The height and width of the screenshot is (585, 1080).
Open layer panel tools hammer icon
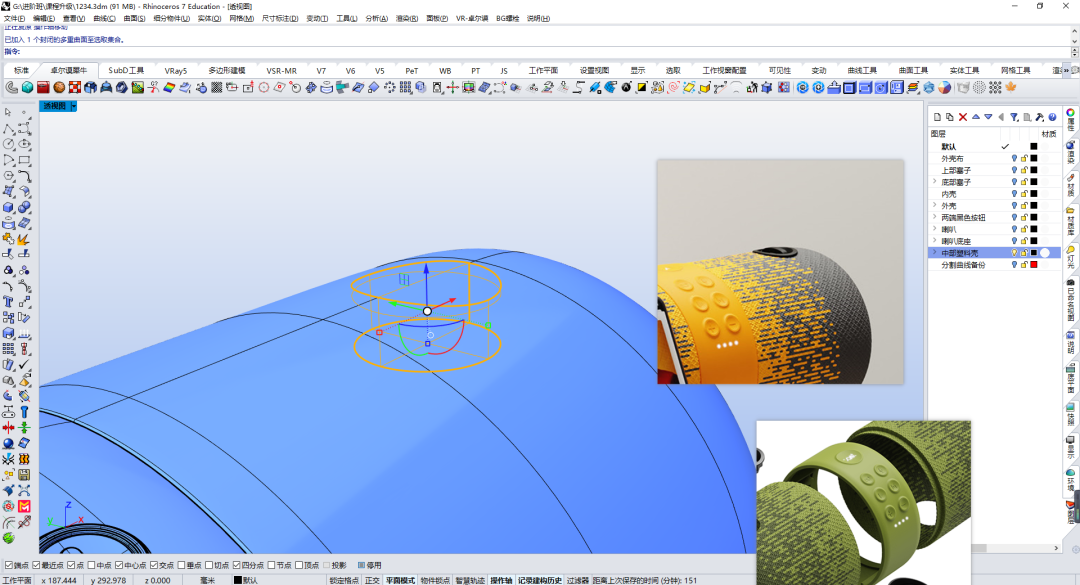coord(1039,117)
